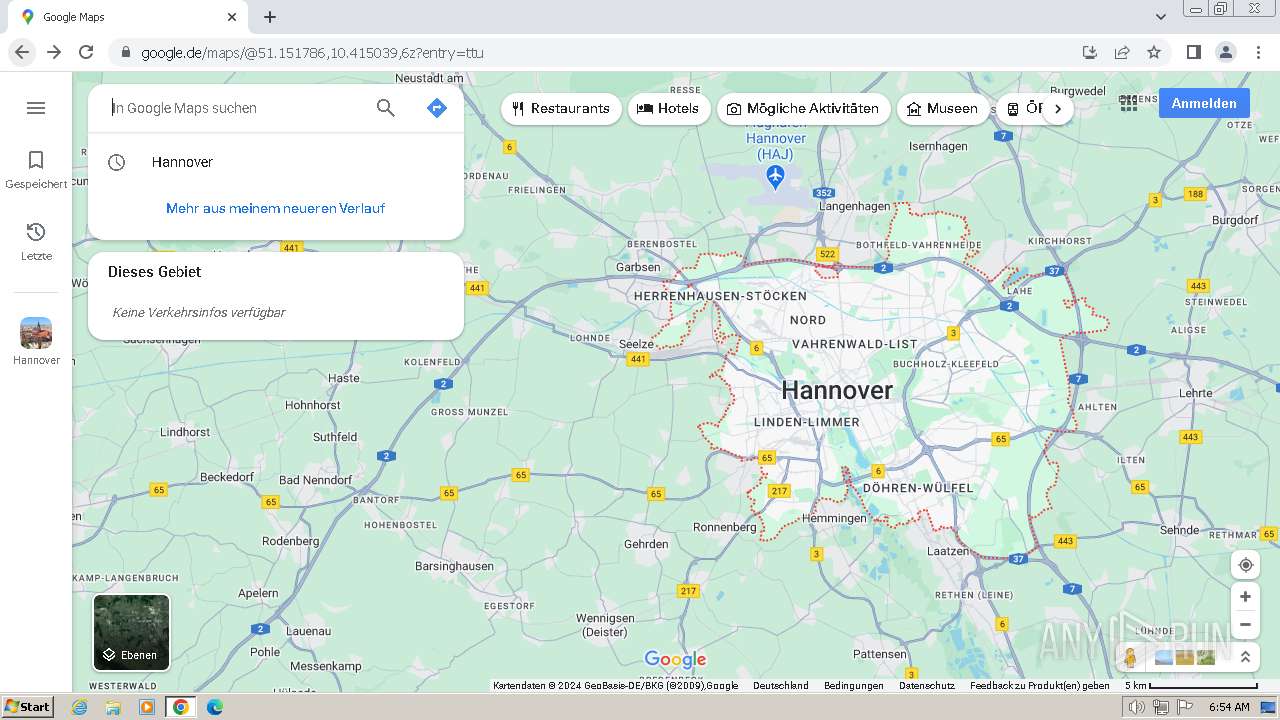Launch Internet Explorer from taskbar
The height and width of the screenshot is (720, 1280).
click(x=79, y=707)
